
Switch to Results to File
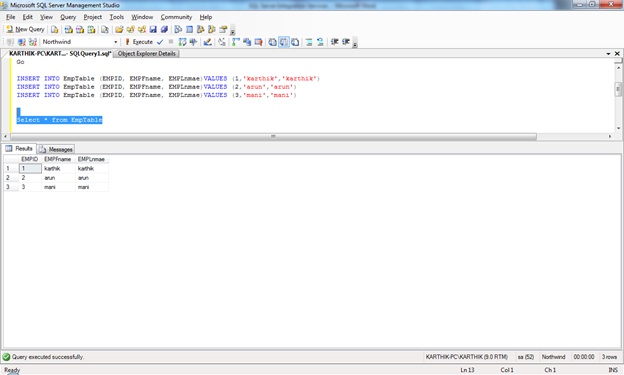(x=295, y=42)
